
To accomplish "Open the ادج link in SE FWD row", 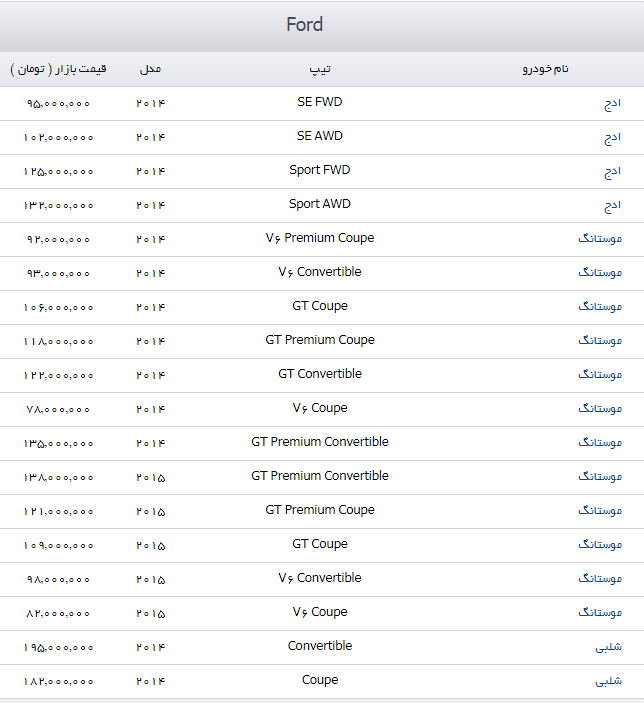I will [x=612, y=104].
